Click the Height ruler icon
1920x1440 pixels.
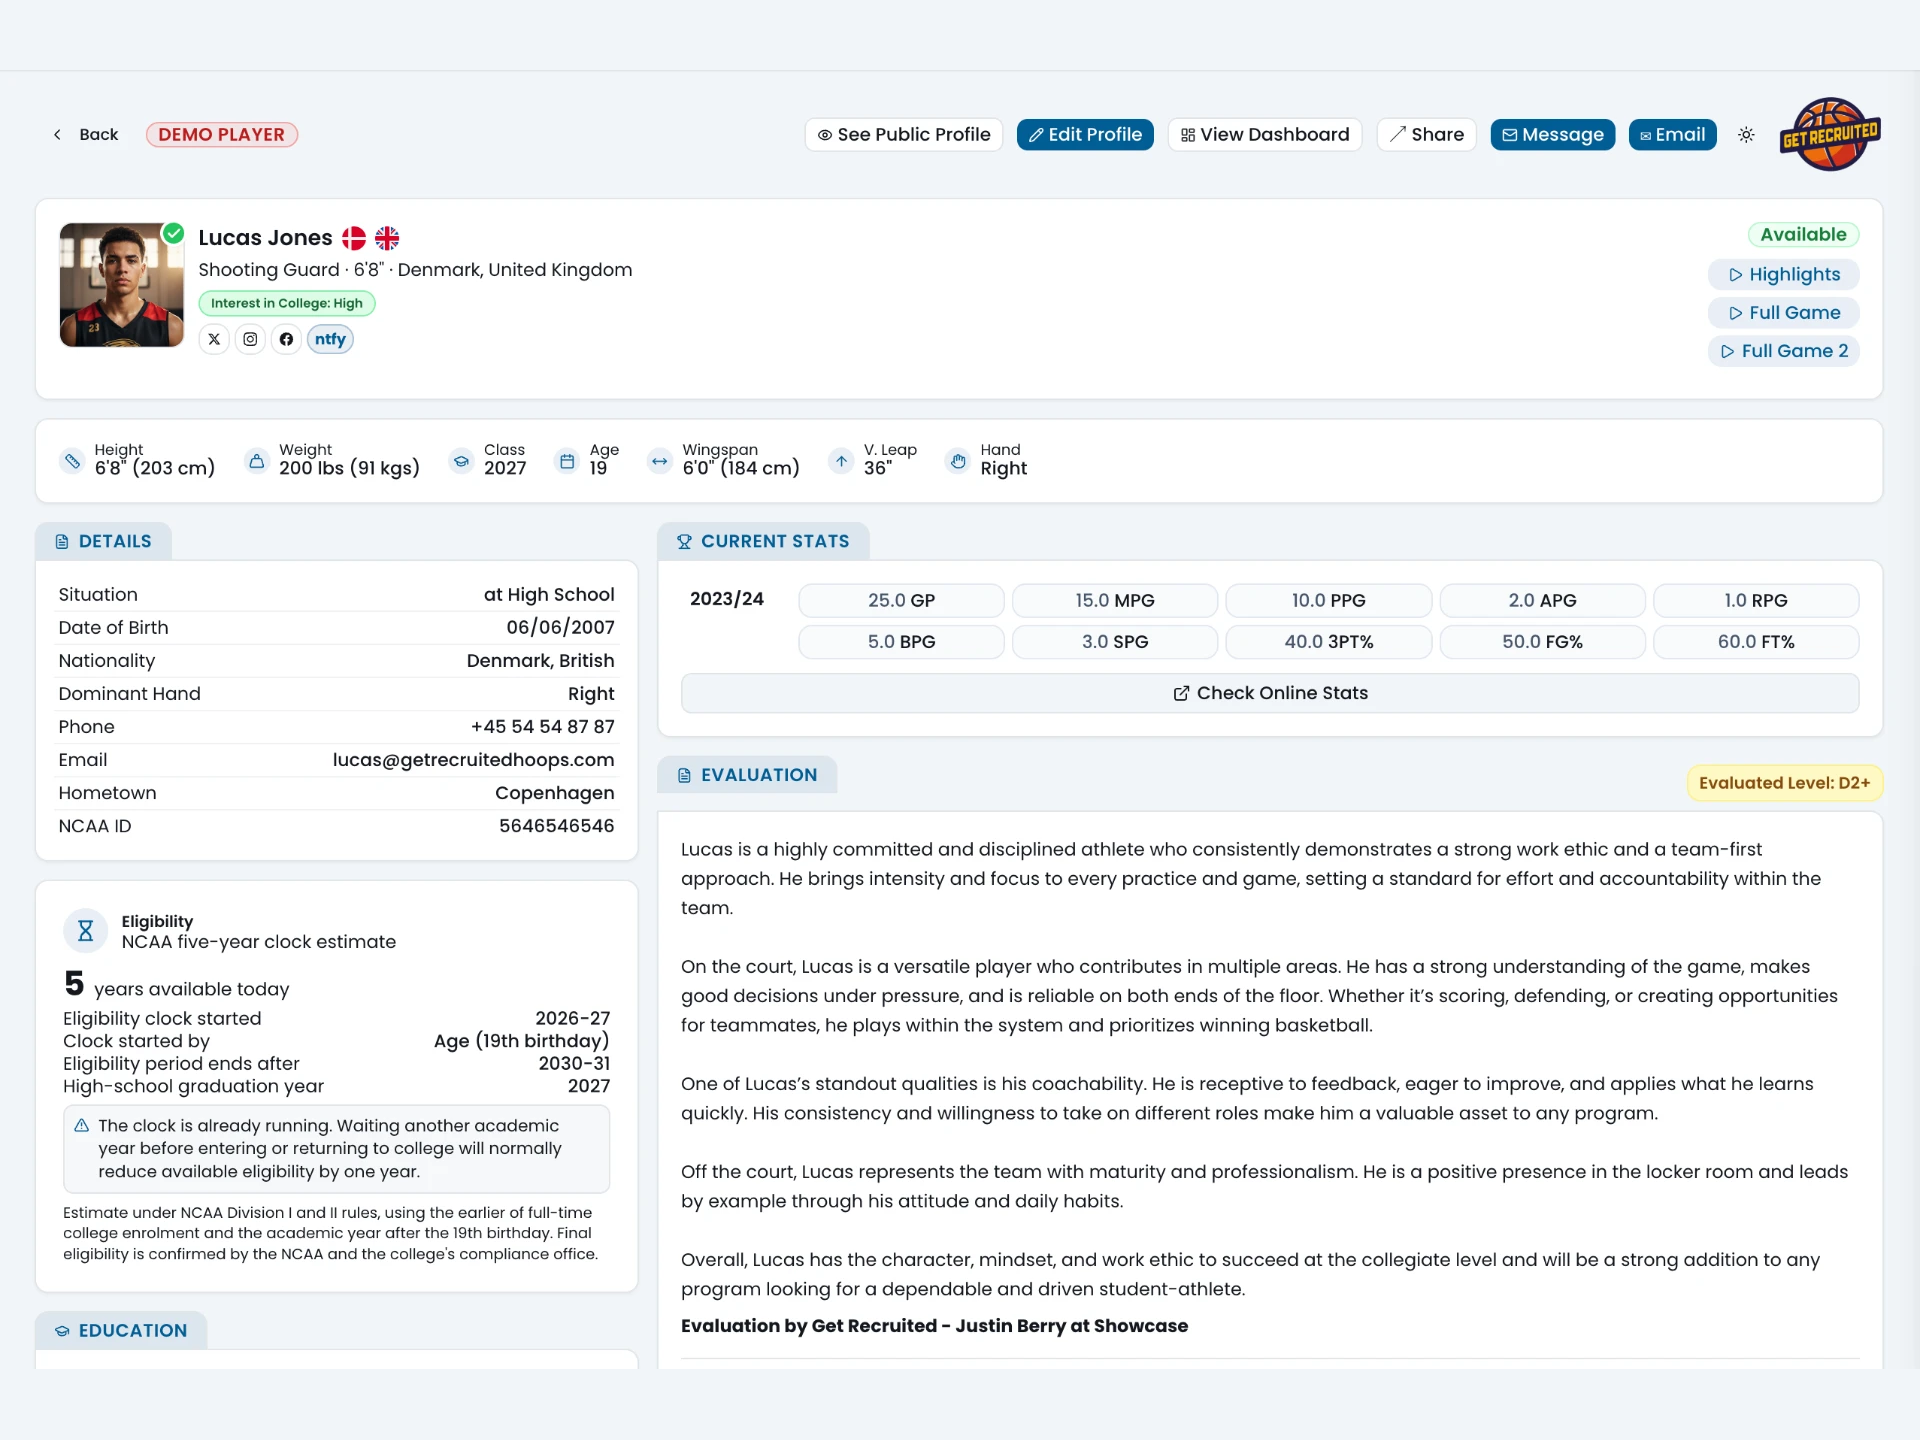[x=72, y=461]
